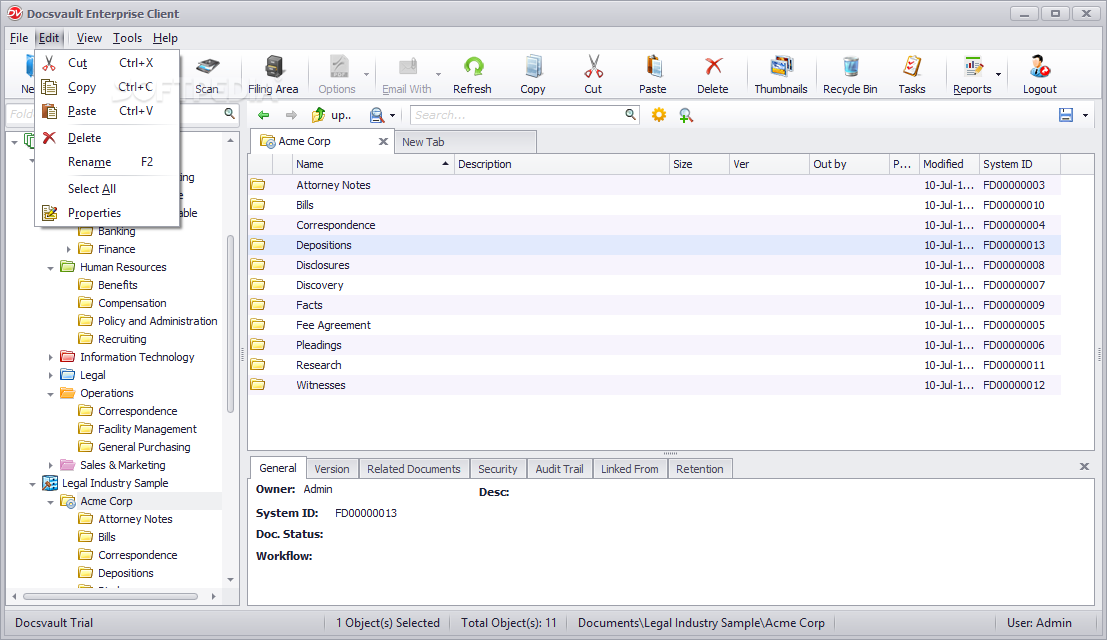1107x640 pixels.
Task: Switch to the Version tab
Action: coord(332,469)
